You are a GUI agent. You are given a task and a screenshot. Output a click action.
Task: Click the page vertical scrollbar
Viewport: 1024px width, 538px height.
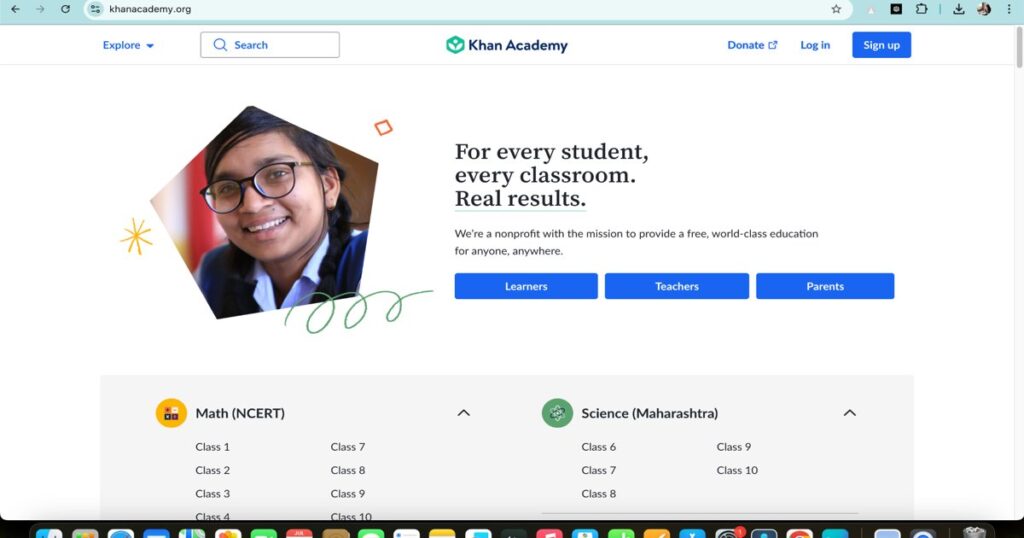tap(1019, 46)
